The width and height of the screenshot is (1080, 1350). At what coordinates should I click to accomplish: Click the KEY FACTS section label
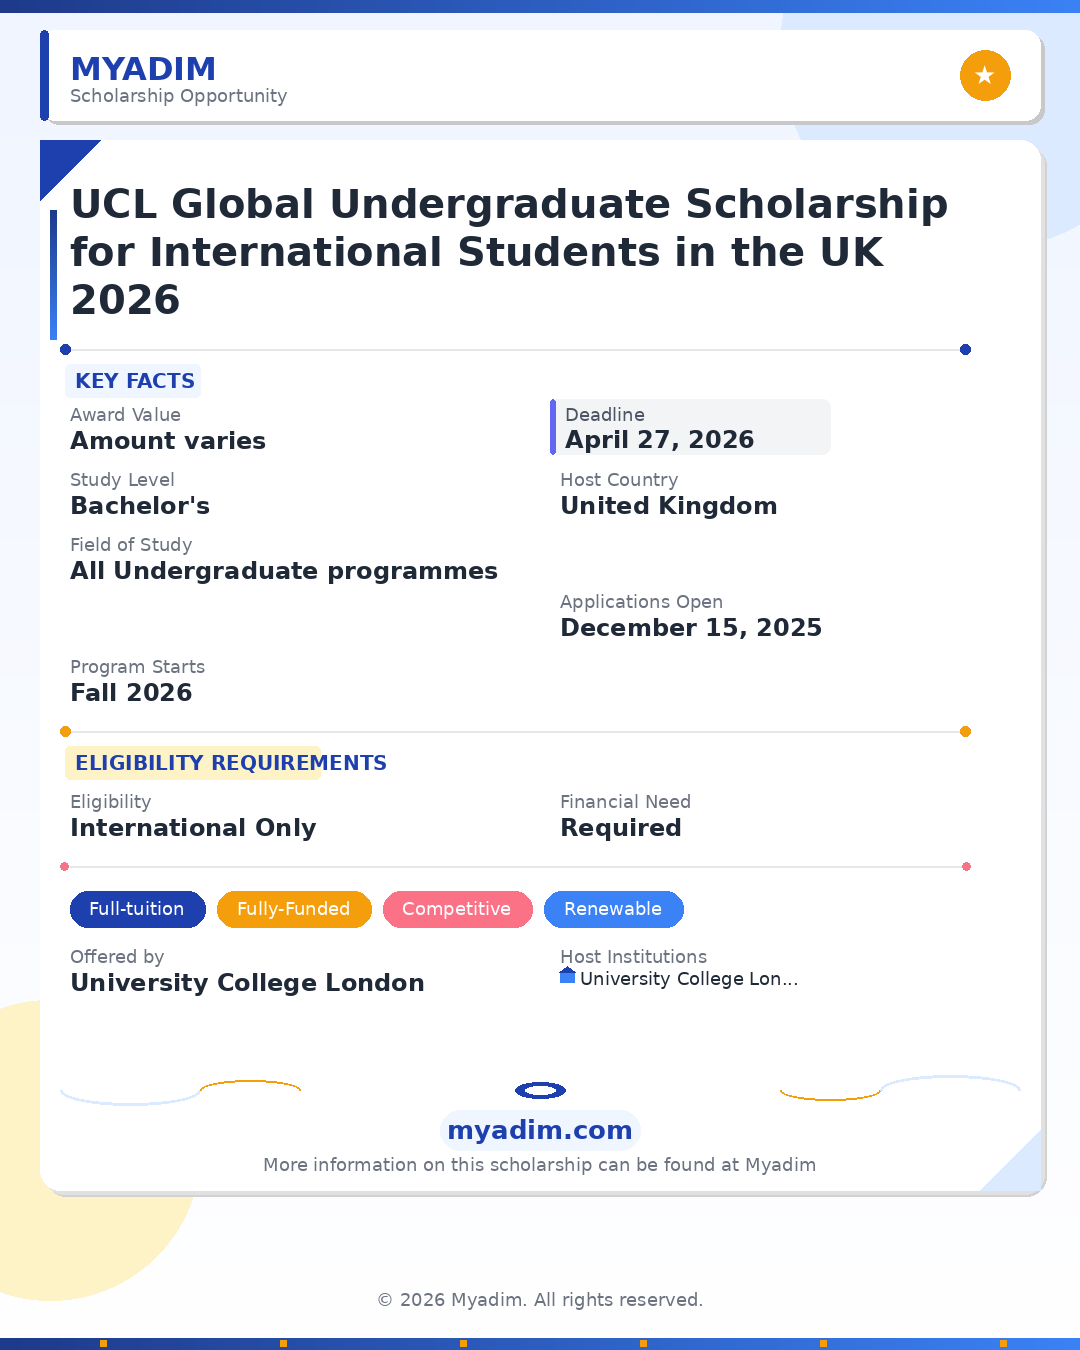pyautogui.click(x=134, y=381)
